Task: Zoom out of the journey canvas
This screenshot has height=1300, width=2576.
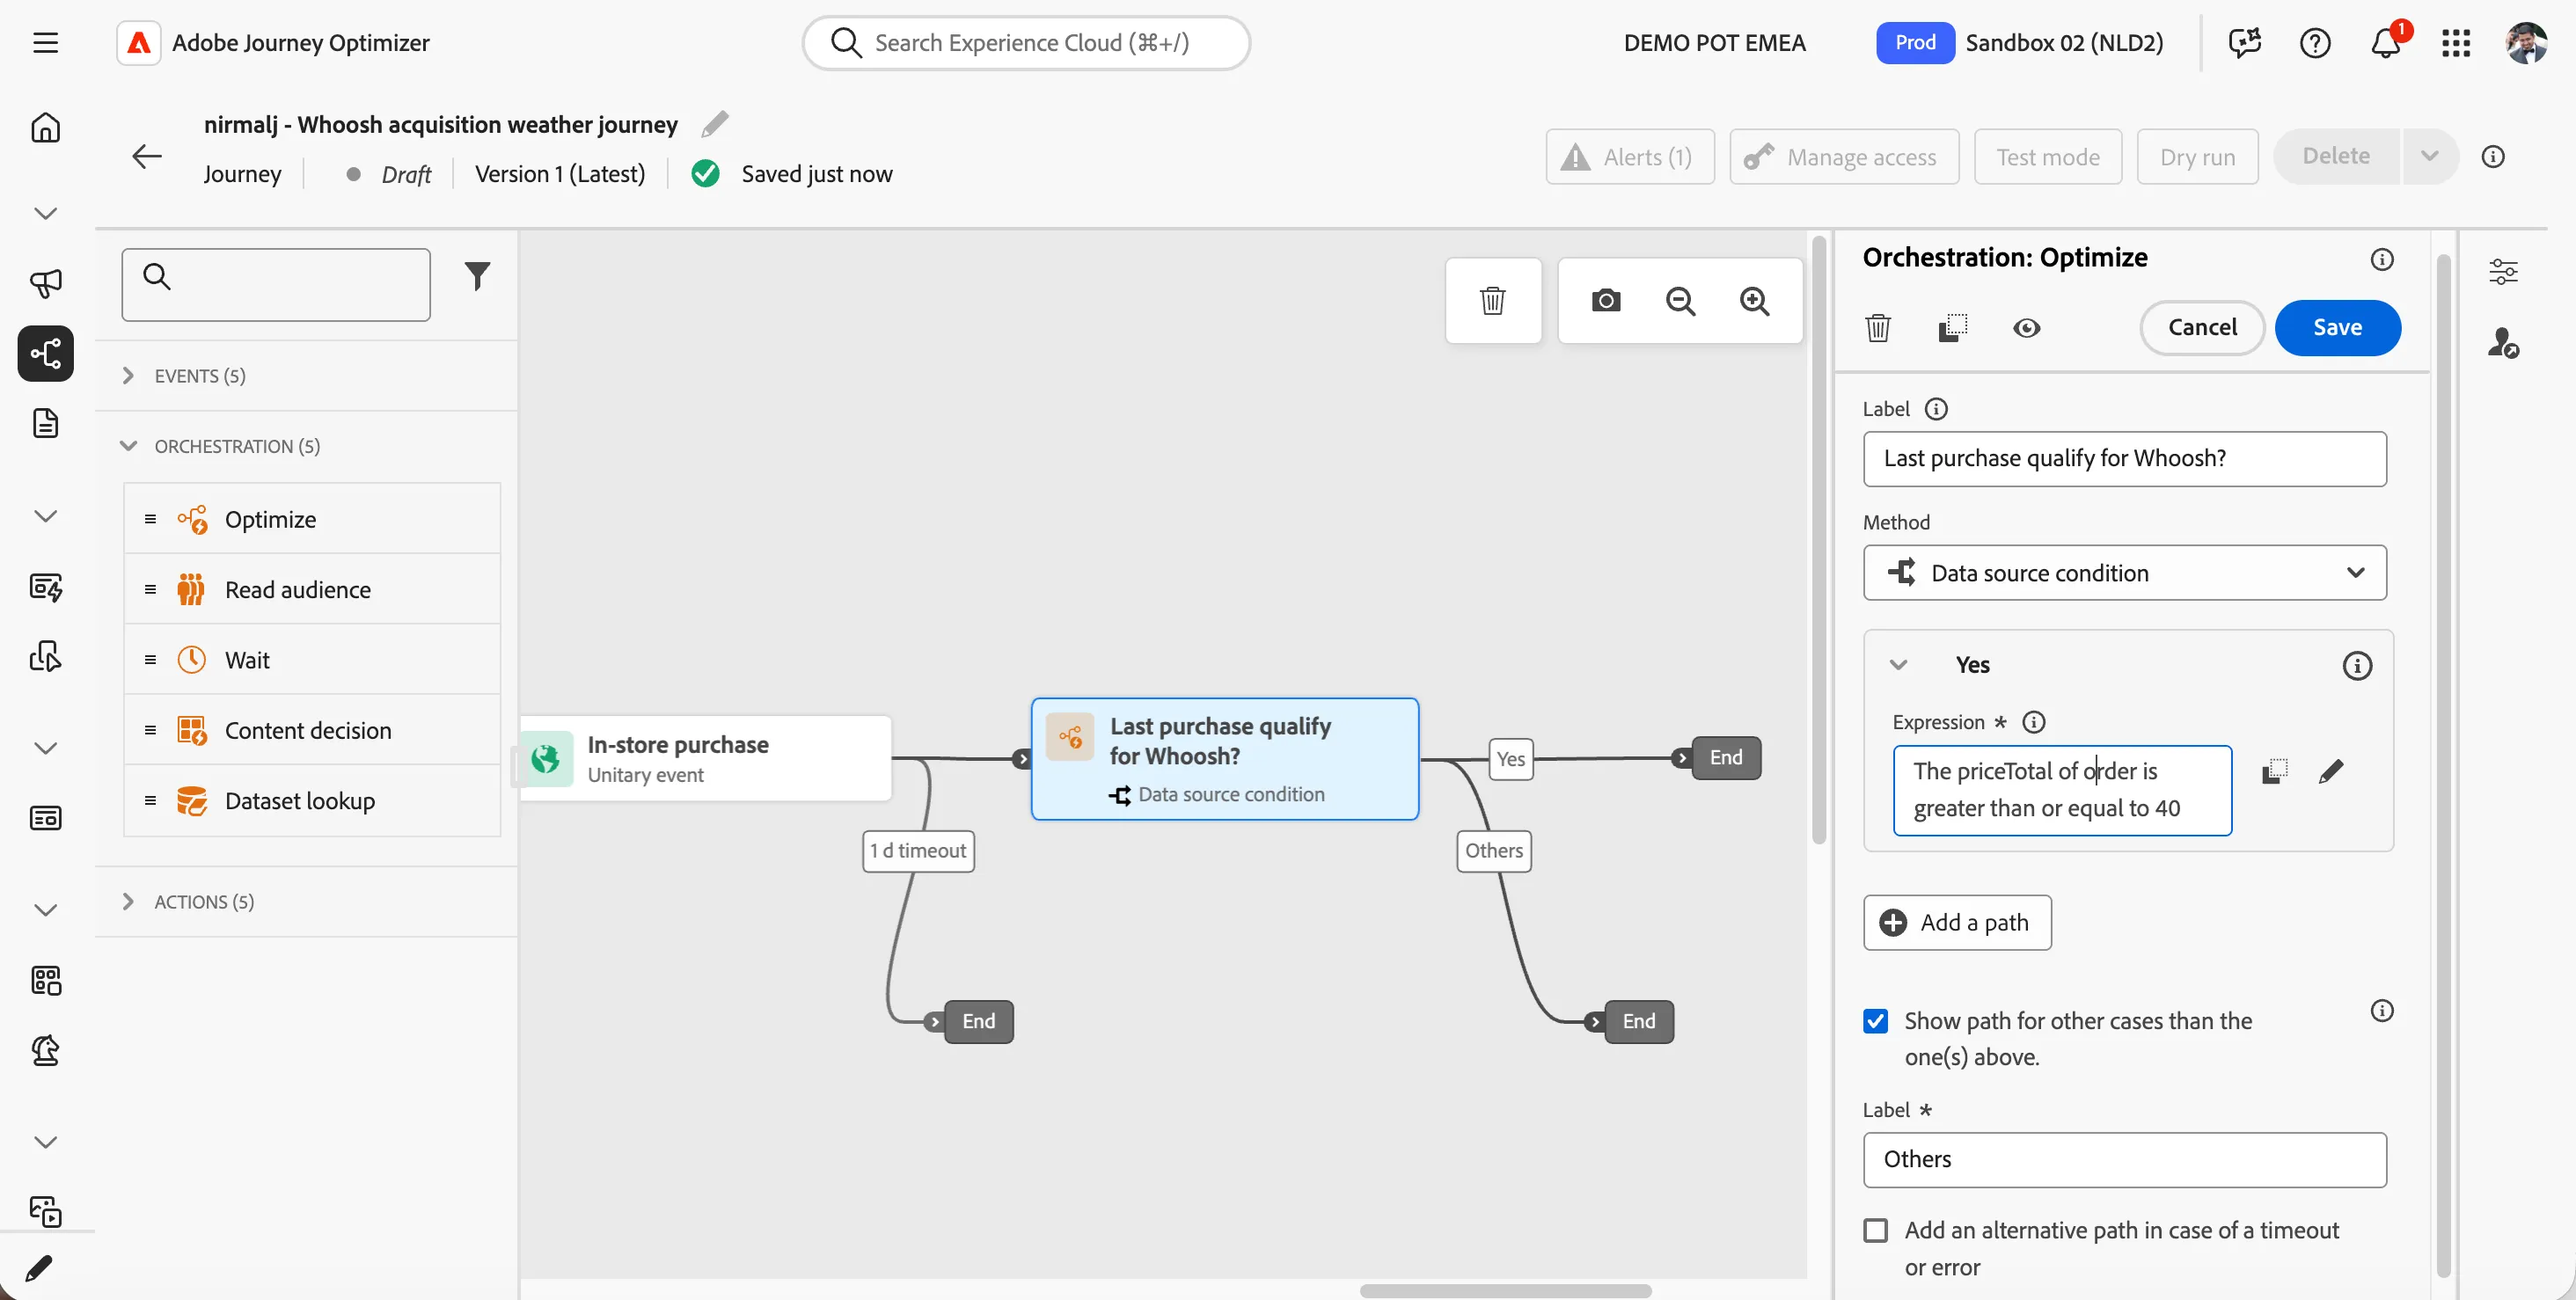Action: (1680, 301)
